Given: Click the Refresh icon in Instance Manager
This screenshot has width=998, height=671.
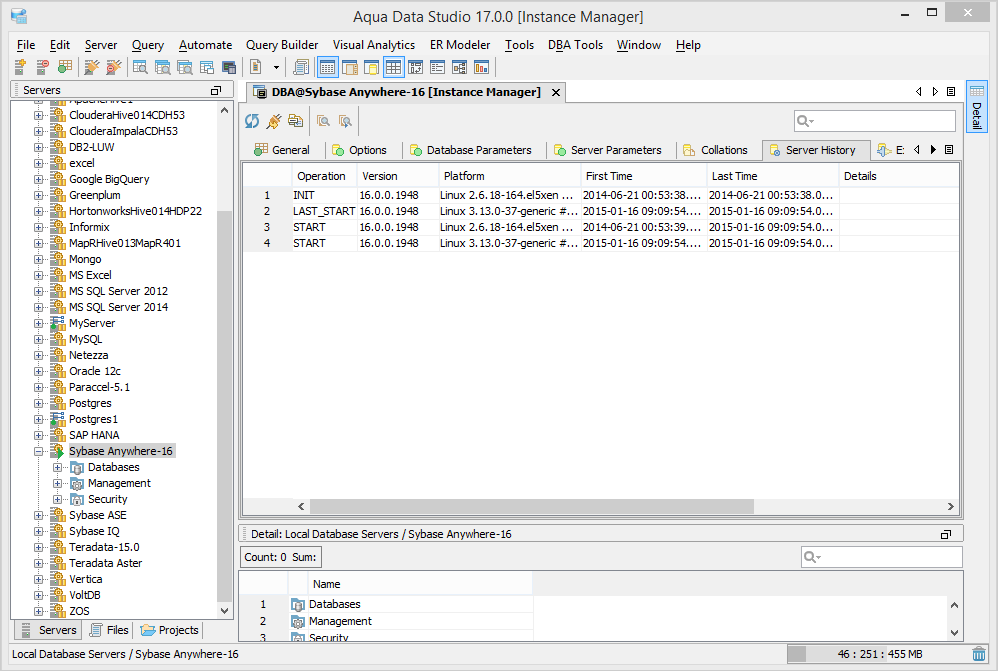Looking at the screenshot, I should click(x=252, y=121).
